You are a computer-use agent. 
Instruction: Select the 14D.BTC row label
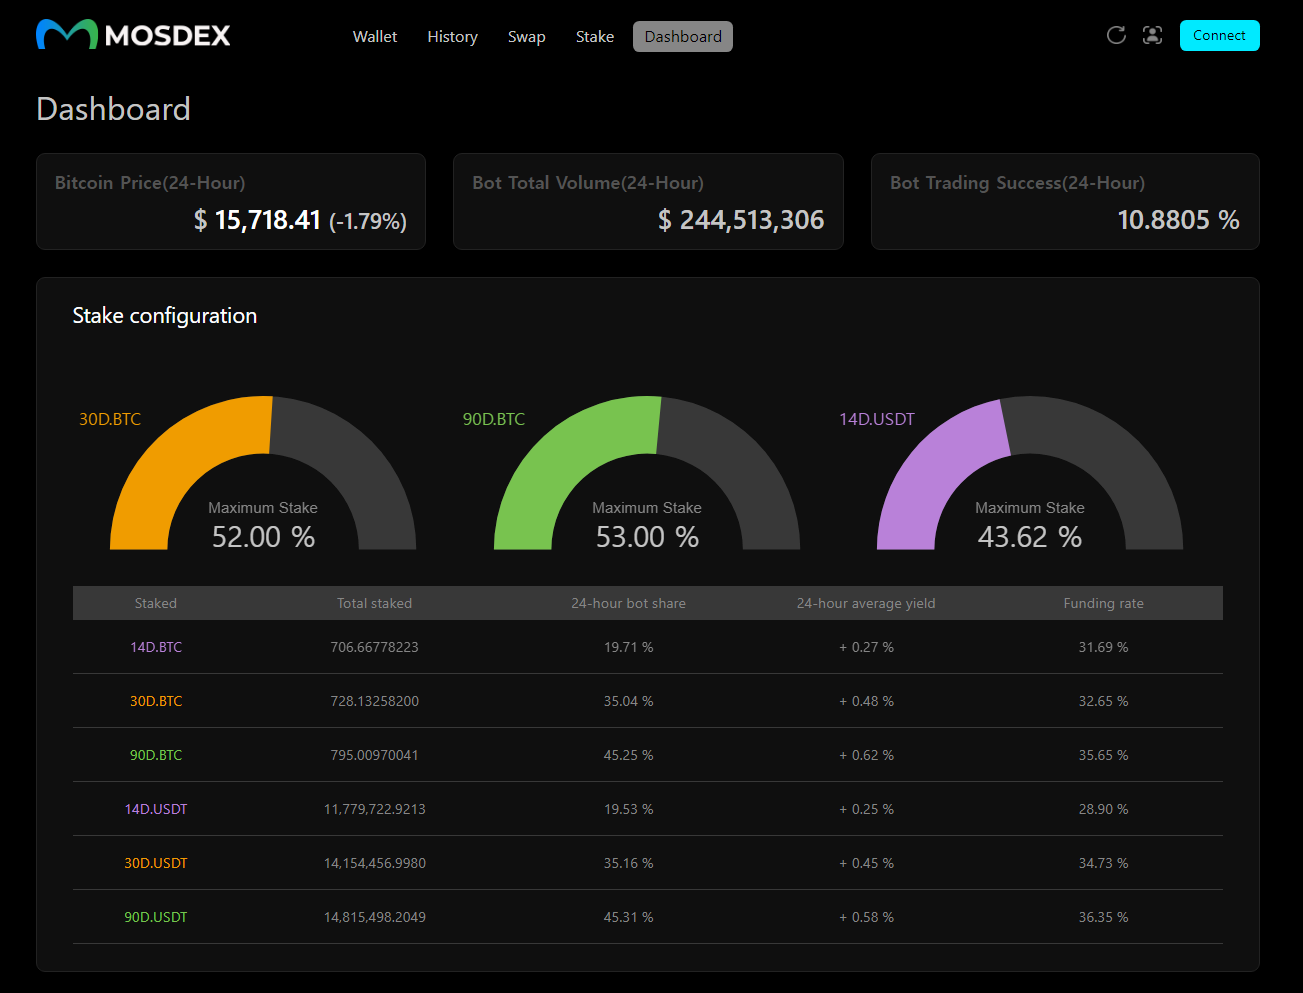pyautogui.click(x=156, y=647)
